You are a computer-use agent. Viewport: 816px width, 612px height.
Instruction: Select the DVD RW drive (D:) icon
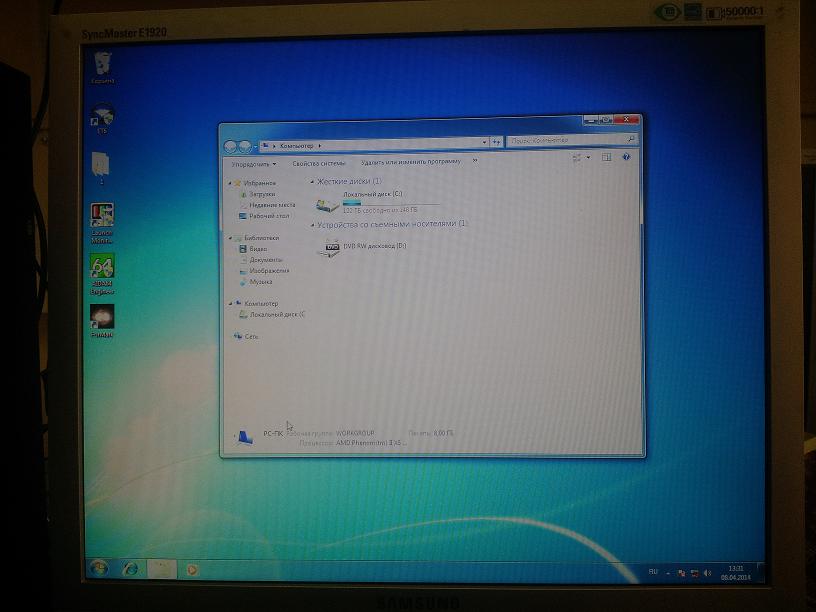tap(329, 246)
